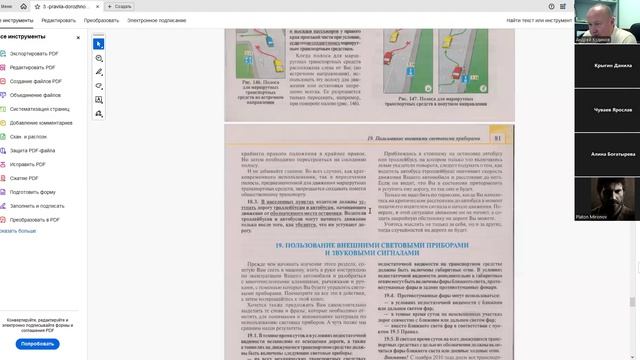640x360 pixels.
Task: Click the section 19 heading in document
Action: click(x=372, y=249)
